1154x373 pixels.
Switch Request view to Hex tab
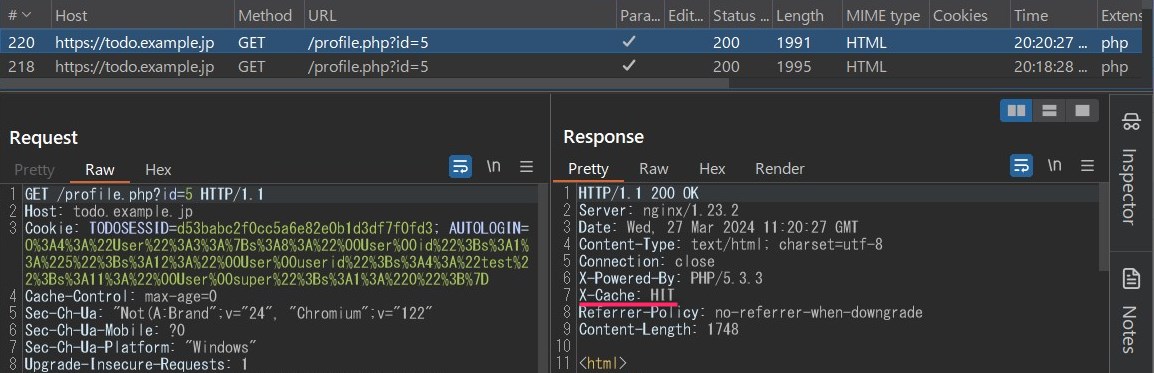158,170
